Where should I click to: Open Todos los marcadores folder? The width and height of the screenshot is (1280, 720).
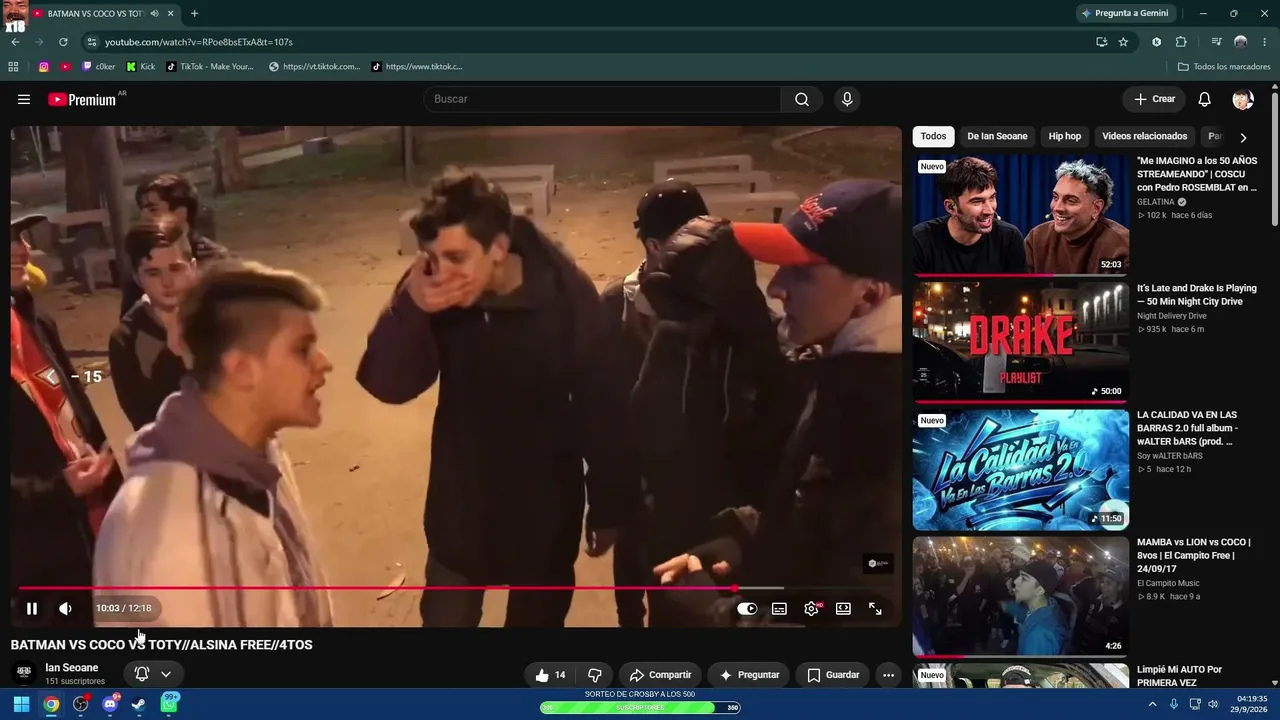[x=1224, y=67]
